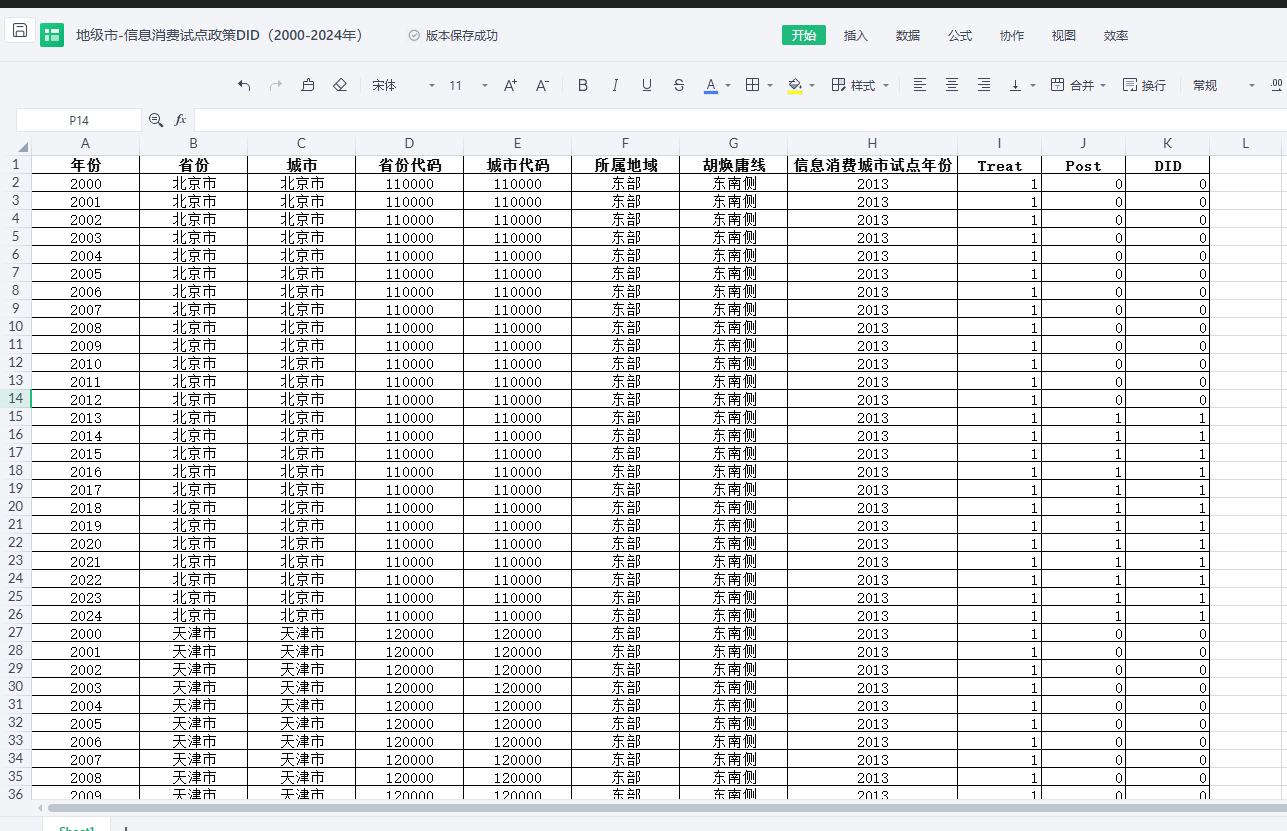Toggle underline formatting
The height and width of the screenshot is (831, 1287).
pos(647,86)
